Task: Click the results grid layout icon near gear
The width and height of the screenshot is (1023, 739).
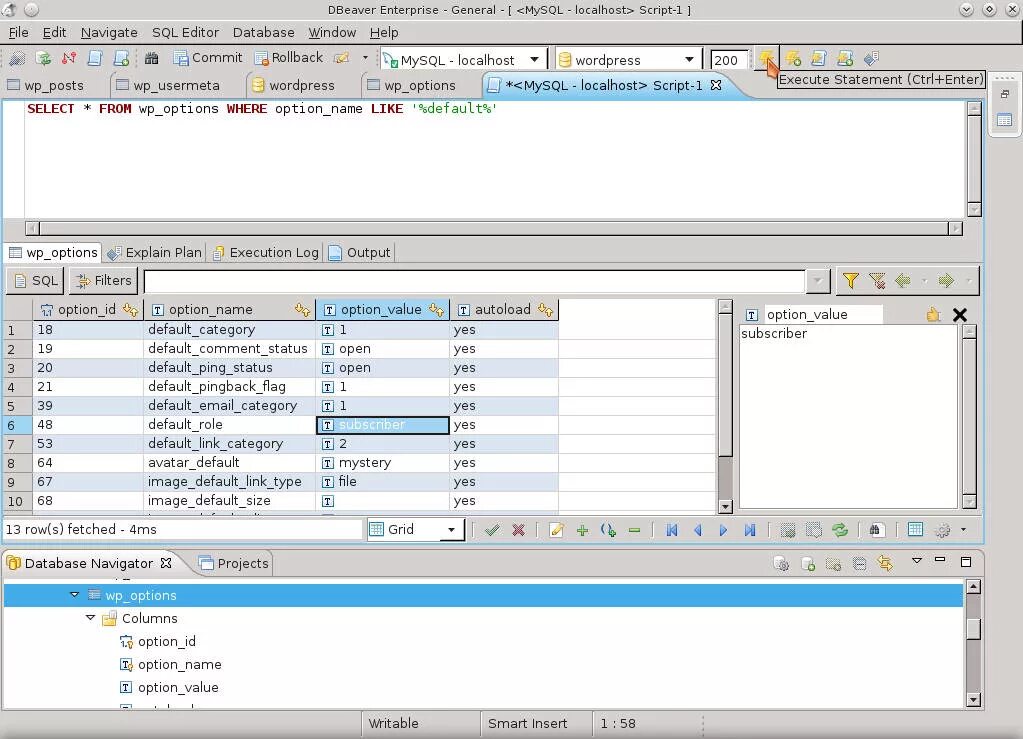Action: pyautogui.click(x=915, y=530)
